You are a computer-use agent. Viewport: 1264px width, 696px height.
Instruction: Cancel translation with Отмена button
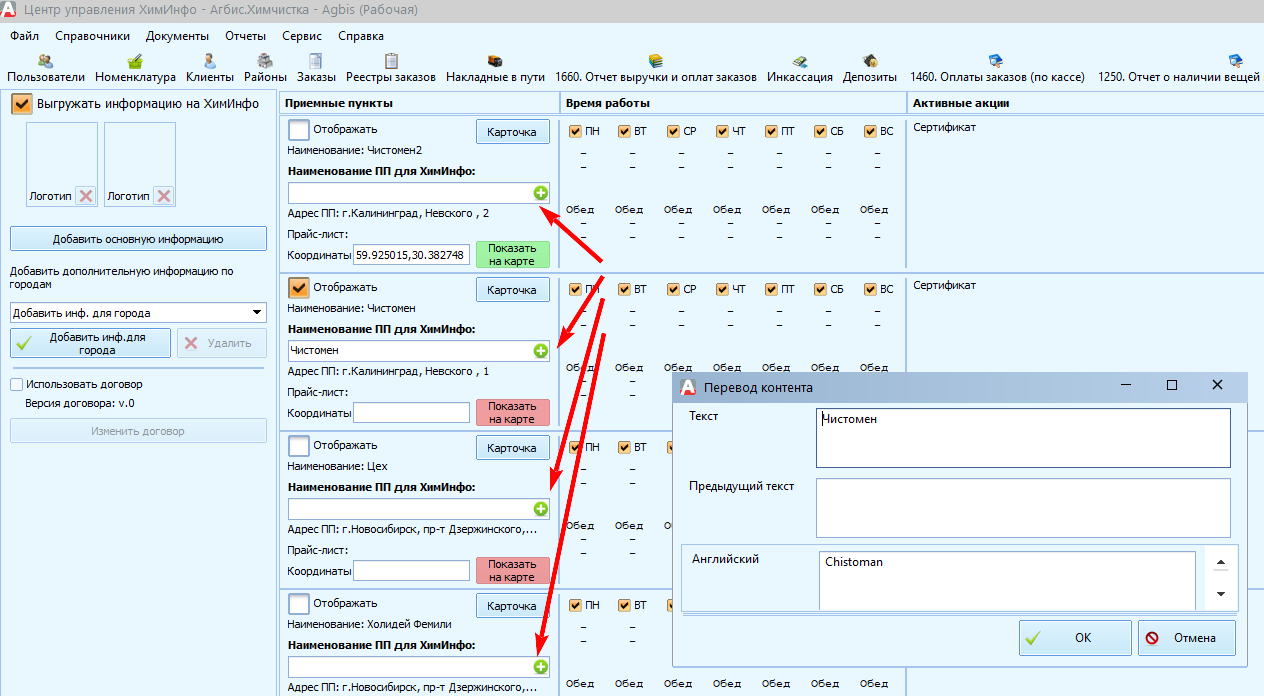point(1186,637)
